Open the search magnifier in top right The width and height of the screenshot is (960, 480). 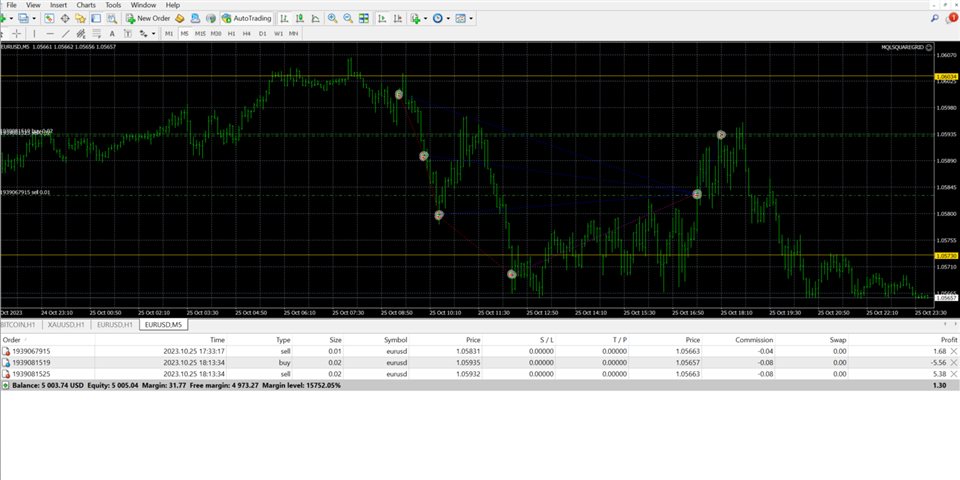(934, 18)
